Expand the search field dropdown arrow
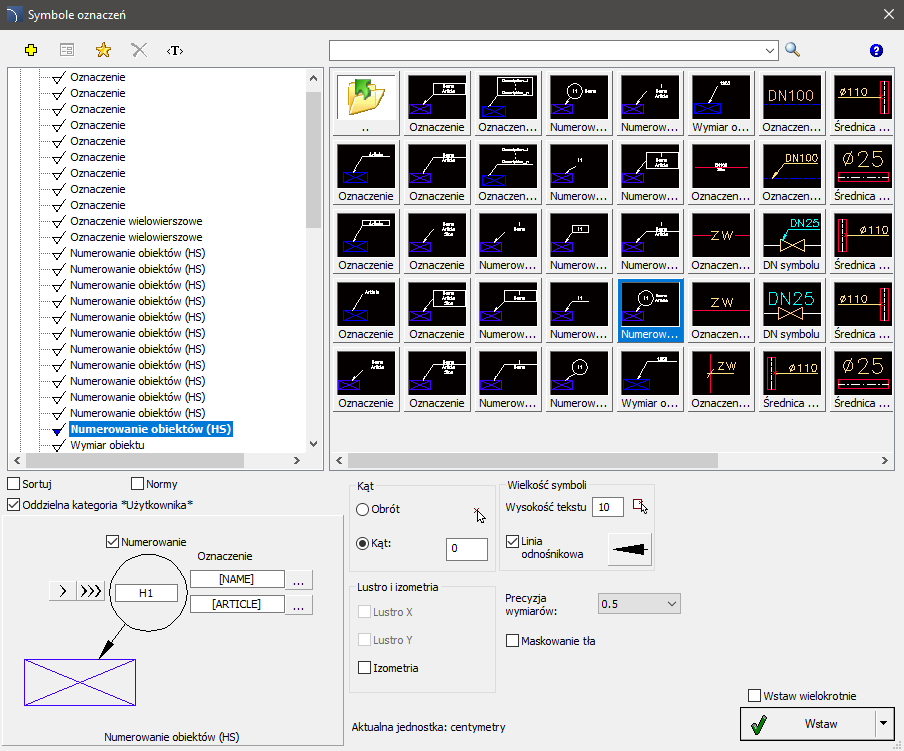 coord(770,49)
